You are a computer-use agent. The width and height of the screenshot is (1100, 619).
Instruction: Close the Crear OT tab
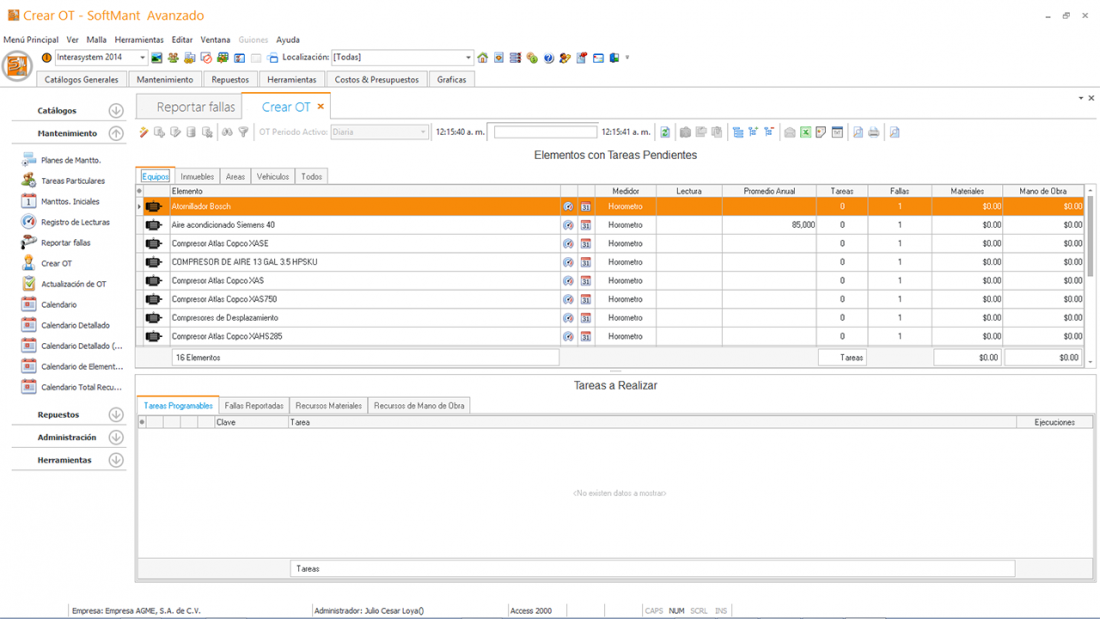coord(321,107)
